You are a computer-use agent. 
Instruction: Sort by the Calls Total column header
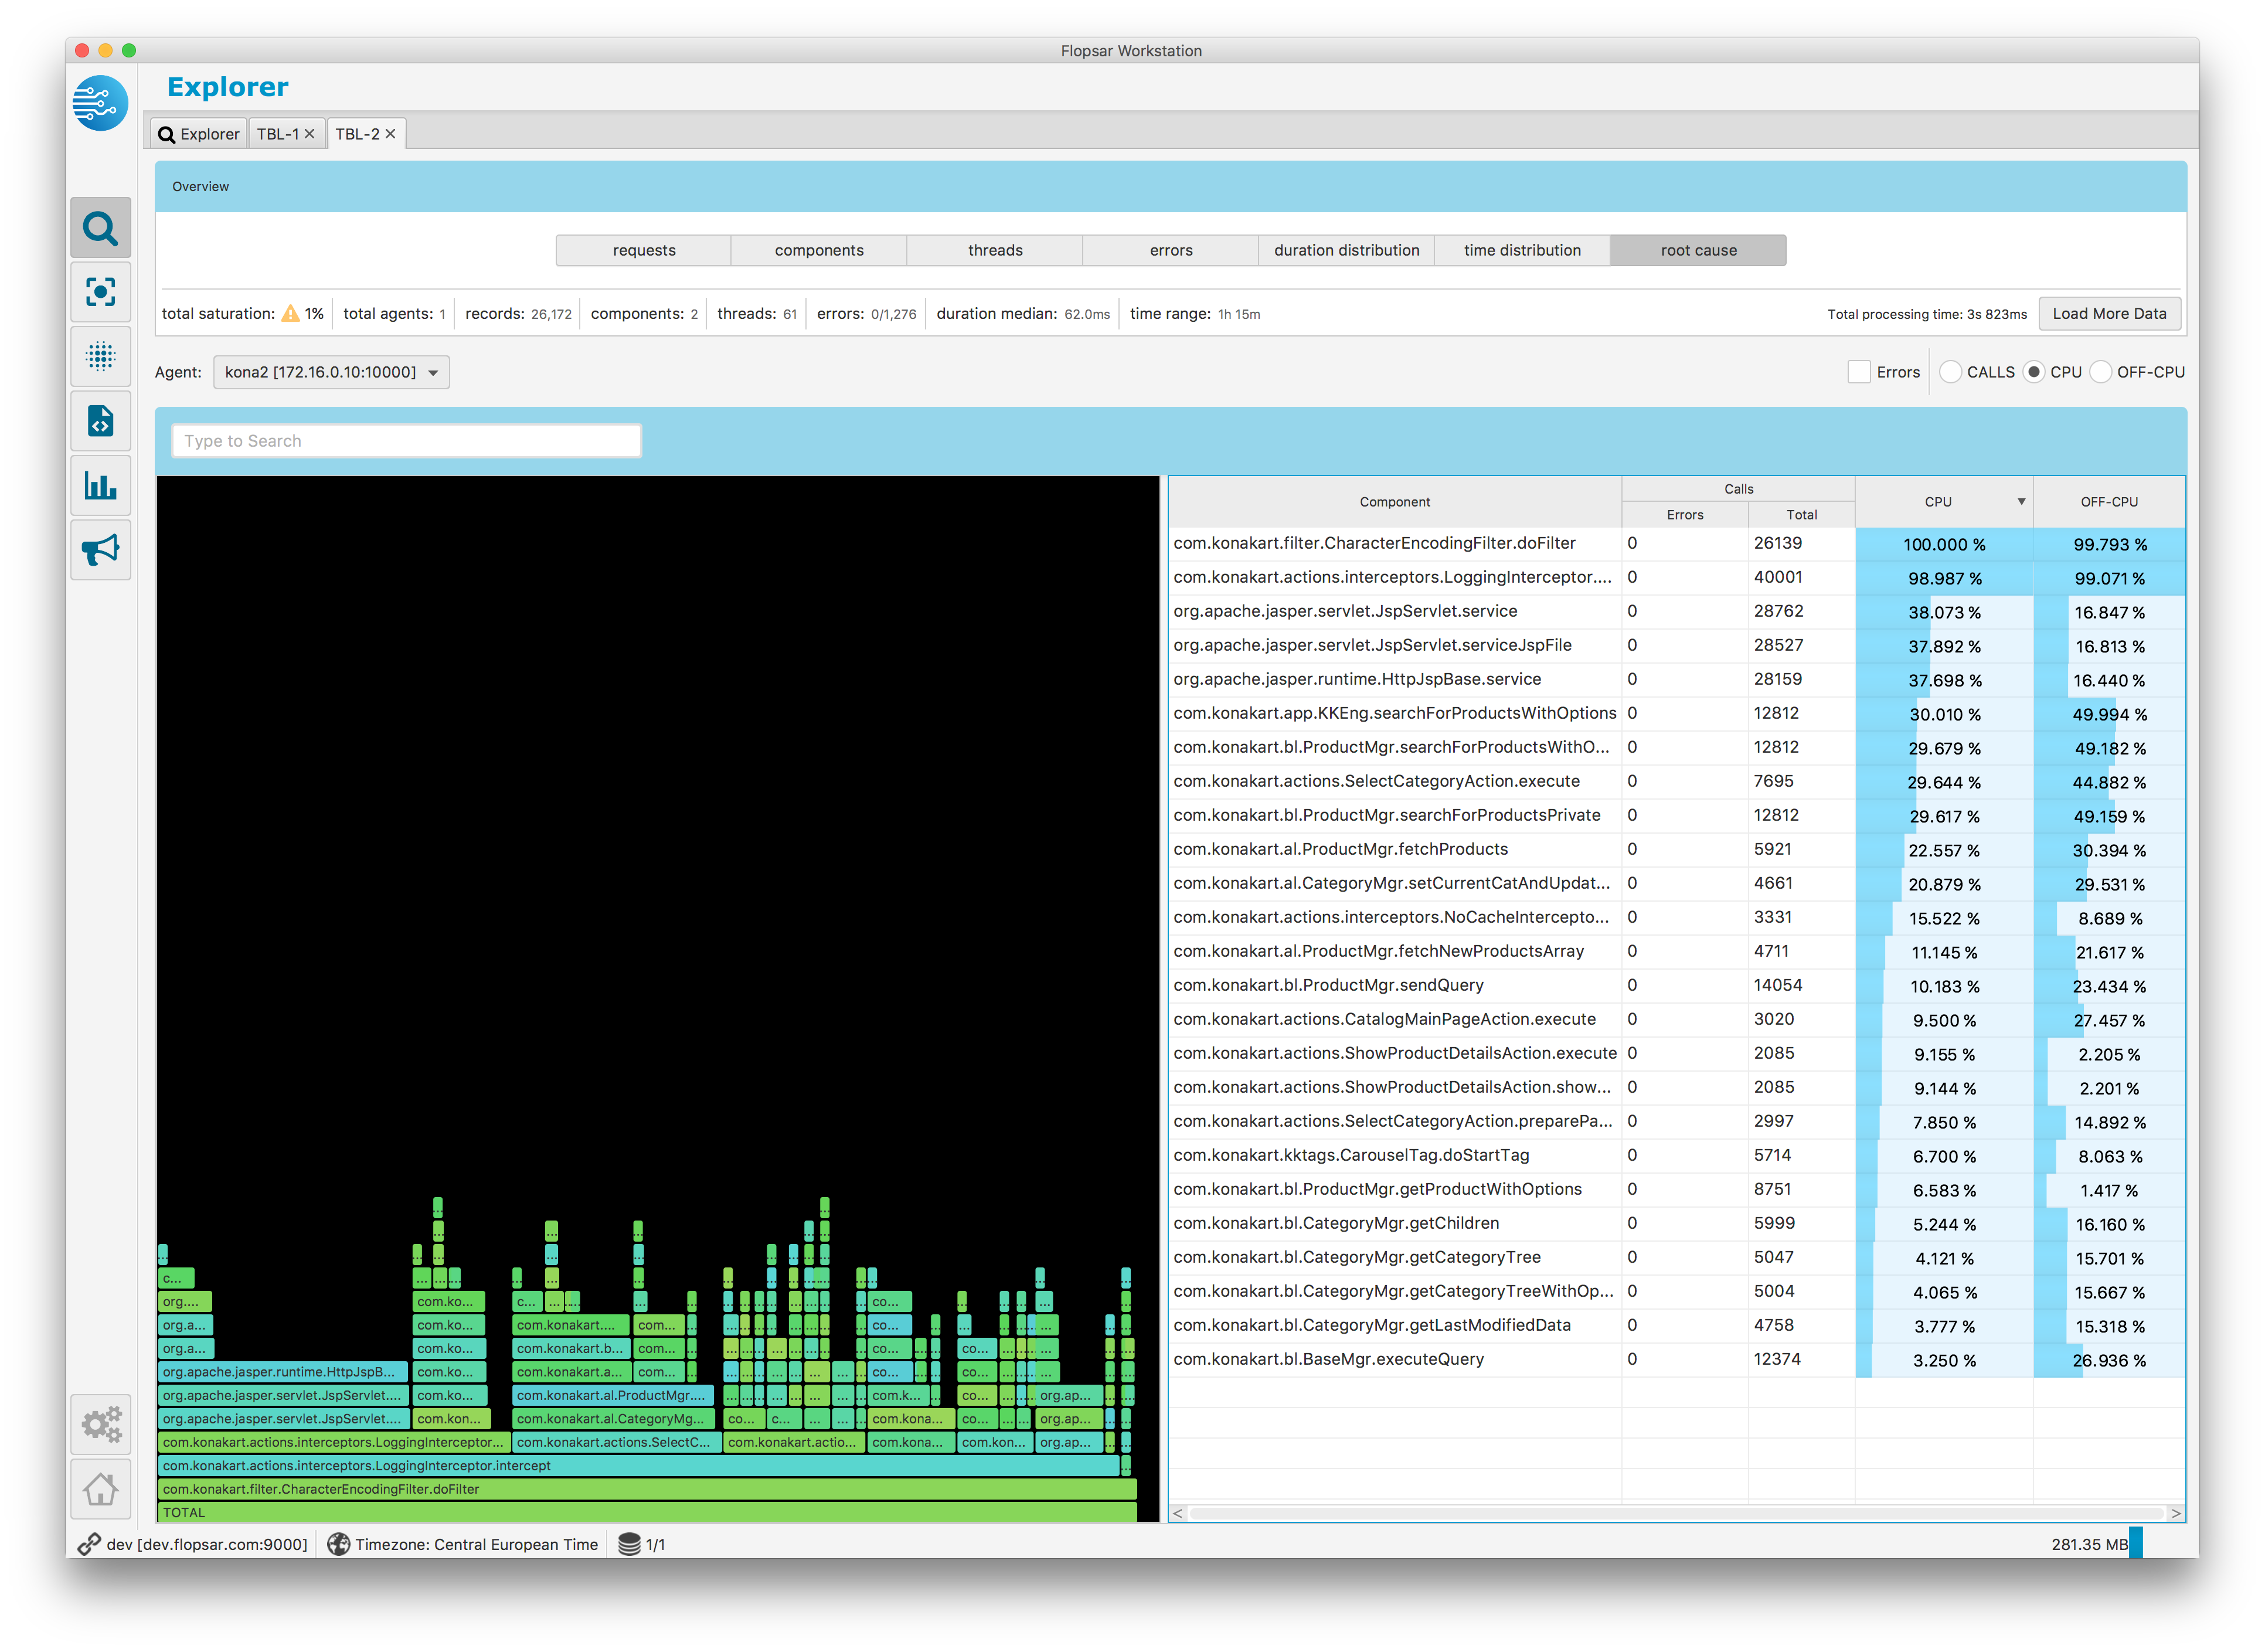tap(1801, 515)
